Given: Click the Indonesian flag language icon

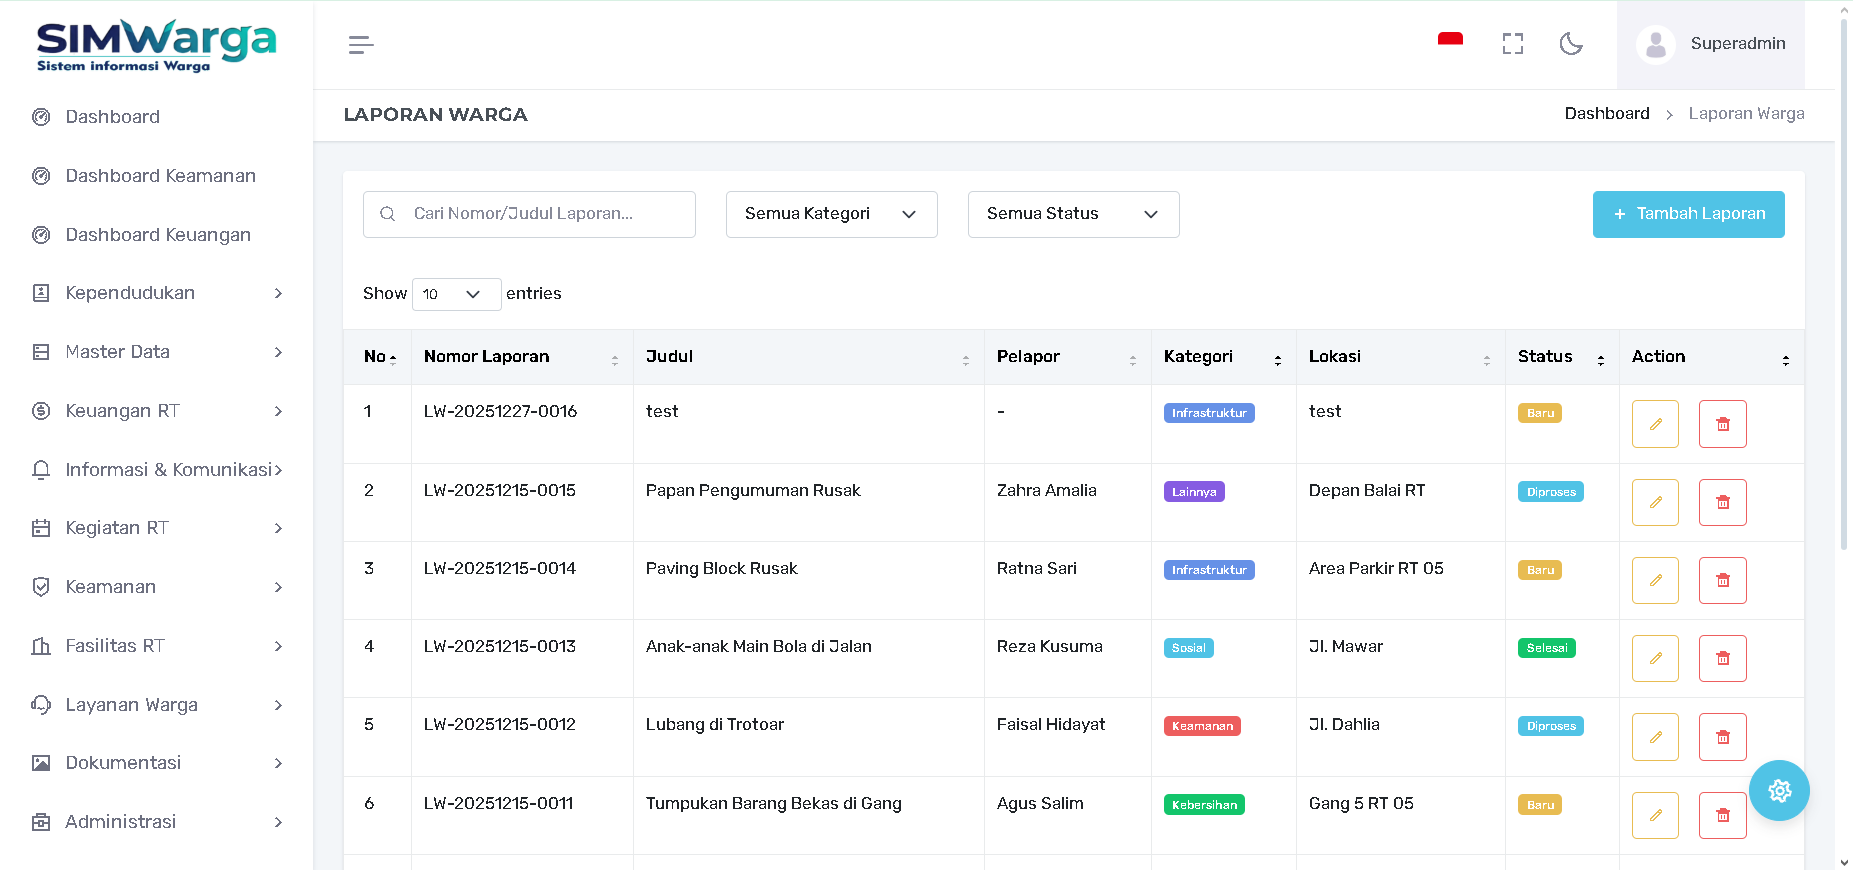Looking at the screenshot, I should (x=1450, y=42).
